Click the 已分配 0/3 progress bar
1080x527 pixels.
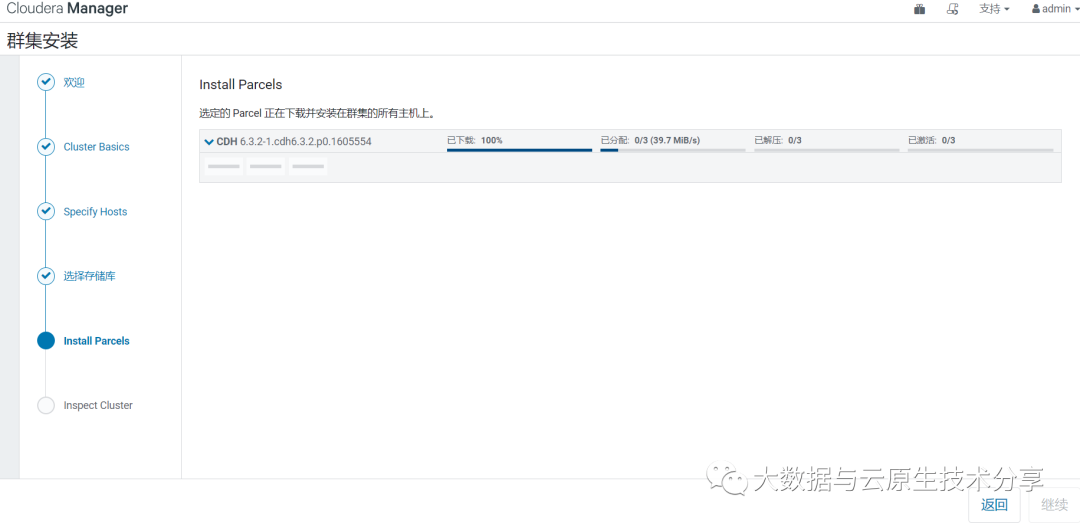673,149
